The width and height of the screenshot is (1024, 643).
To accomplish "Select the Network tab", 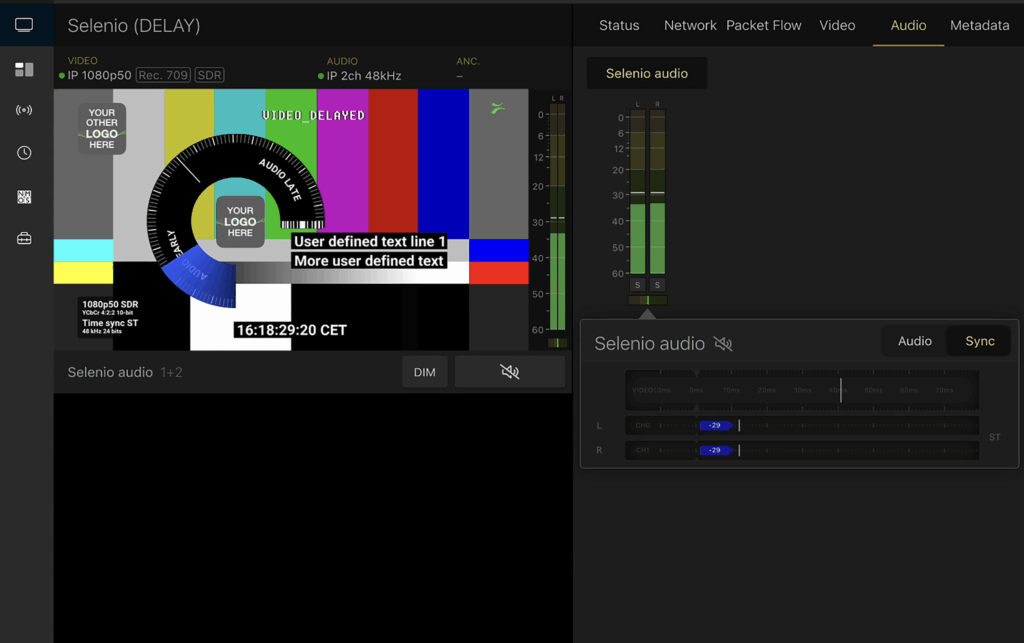I will click(690, 25).
